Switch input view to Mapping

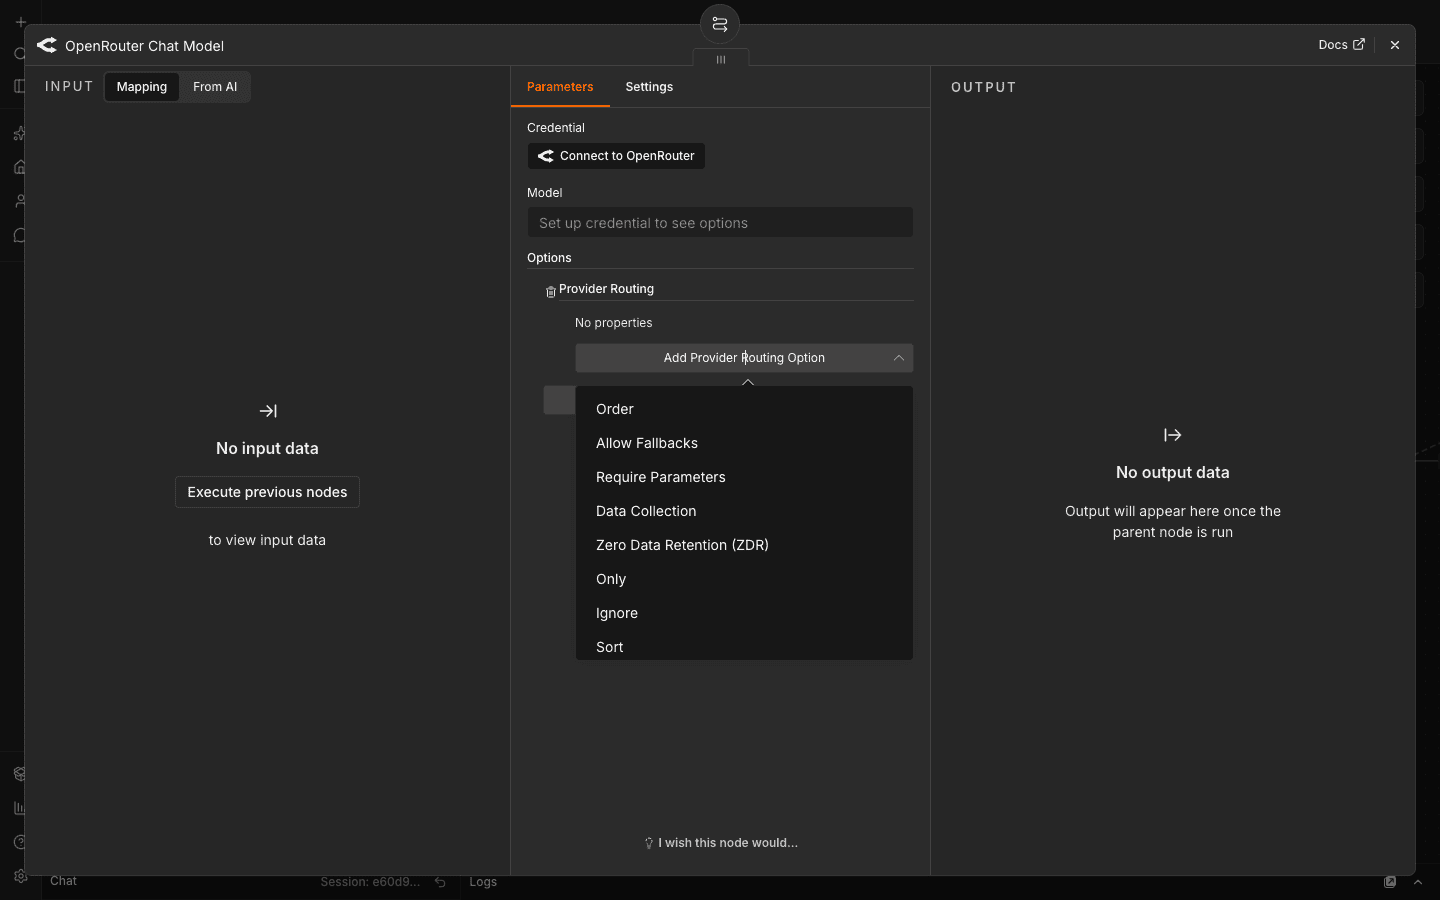coord(142,87)
